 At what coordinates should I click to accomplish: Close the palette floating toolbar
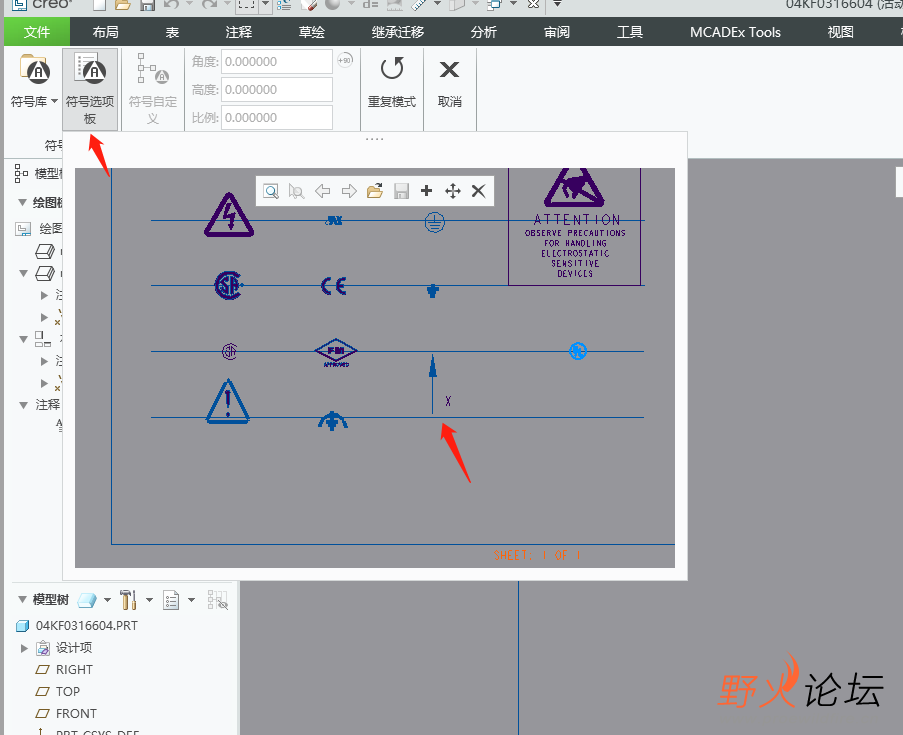tap(479, 191)
